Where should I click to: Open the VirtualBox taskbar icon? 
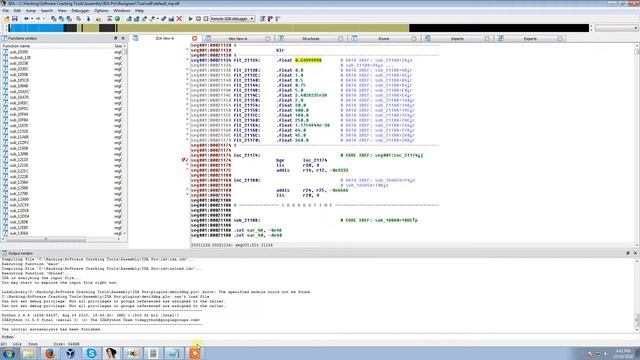[x=70, y=353]
